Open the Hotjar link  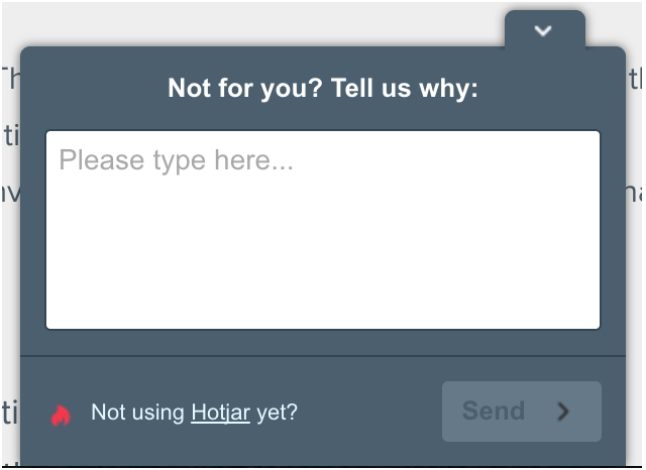(220, 412)
